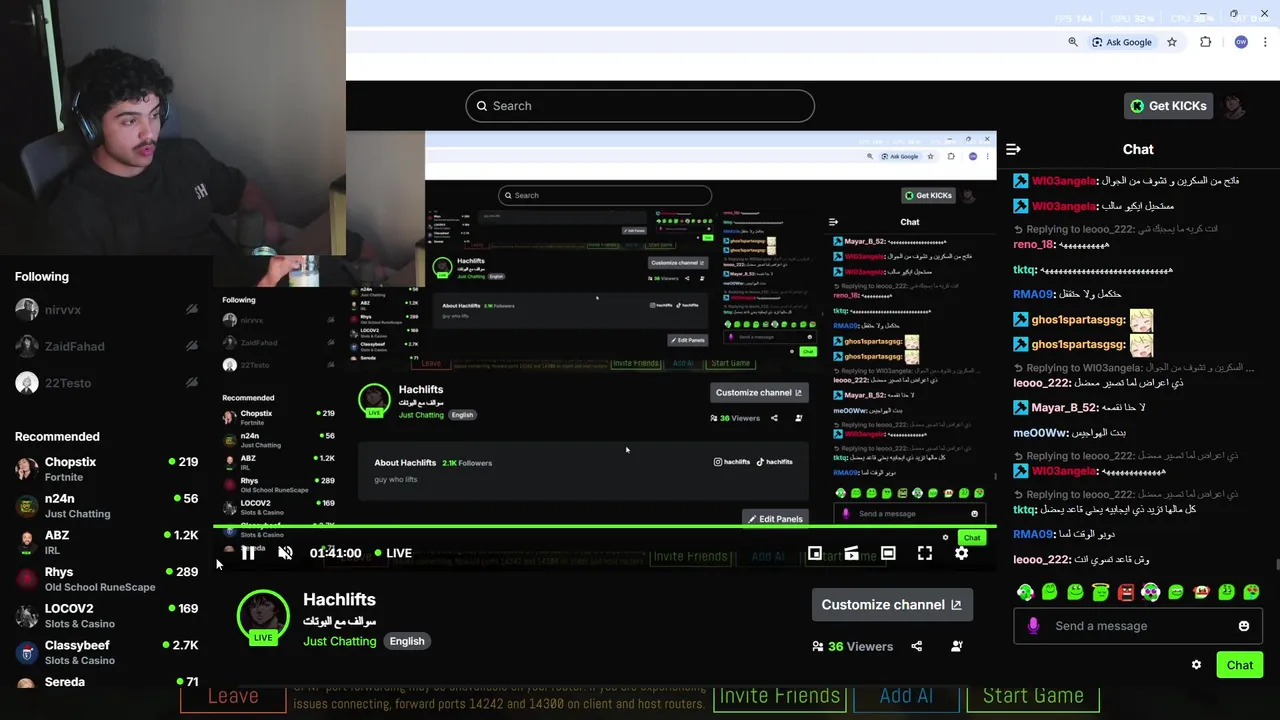Open Chopstix Fortnite stream
The height and width of the screenshot is (720, 1280).
(107, 469)
